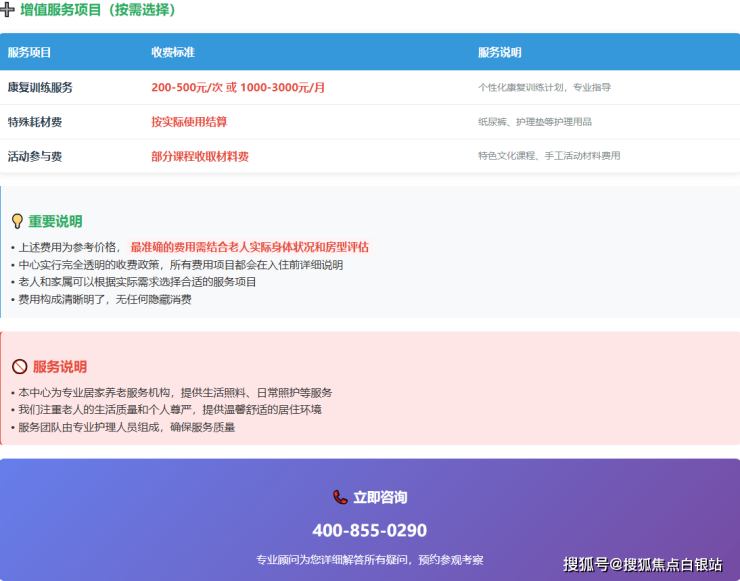Select the 活动参与费 row label

coord(35,156)
